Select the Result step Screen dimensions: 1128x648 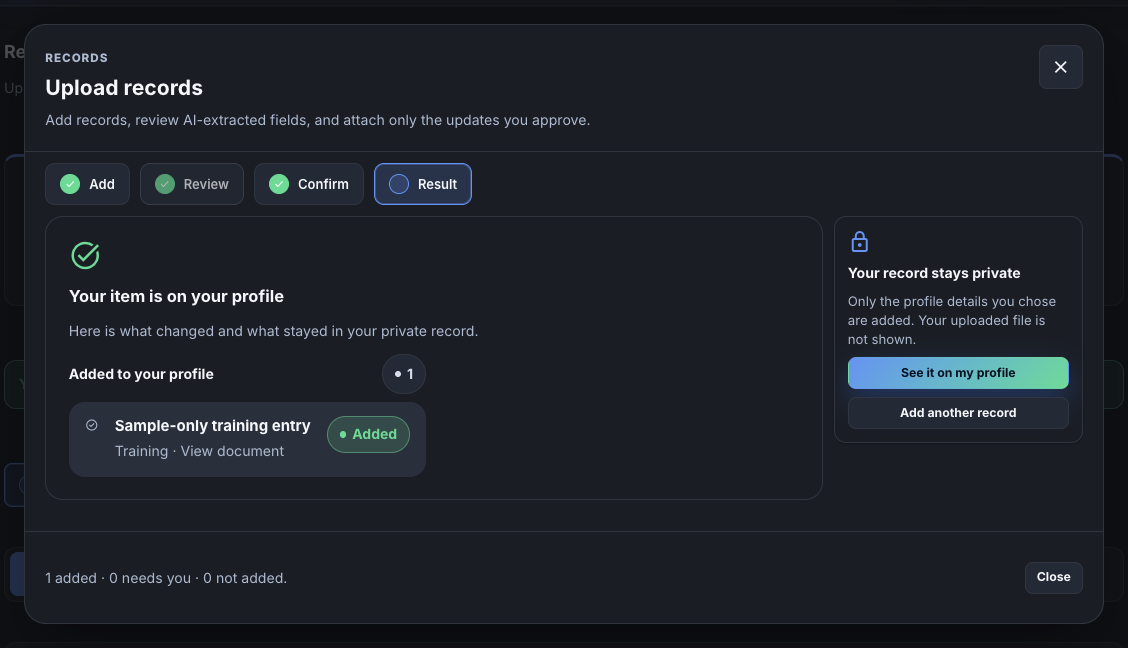tap(423, 184)
